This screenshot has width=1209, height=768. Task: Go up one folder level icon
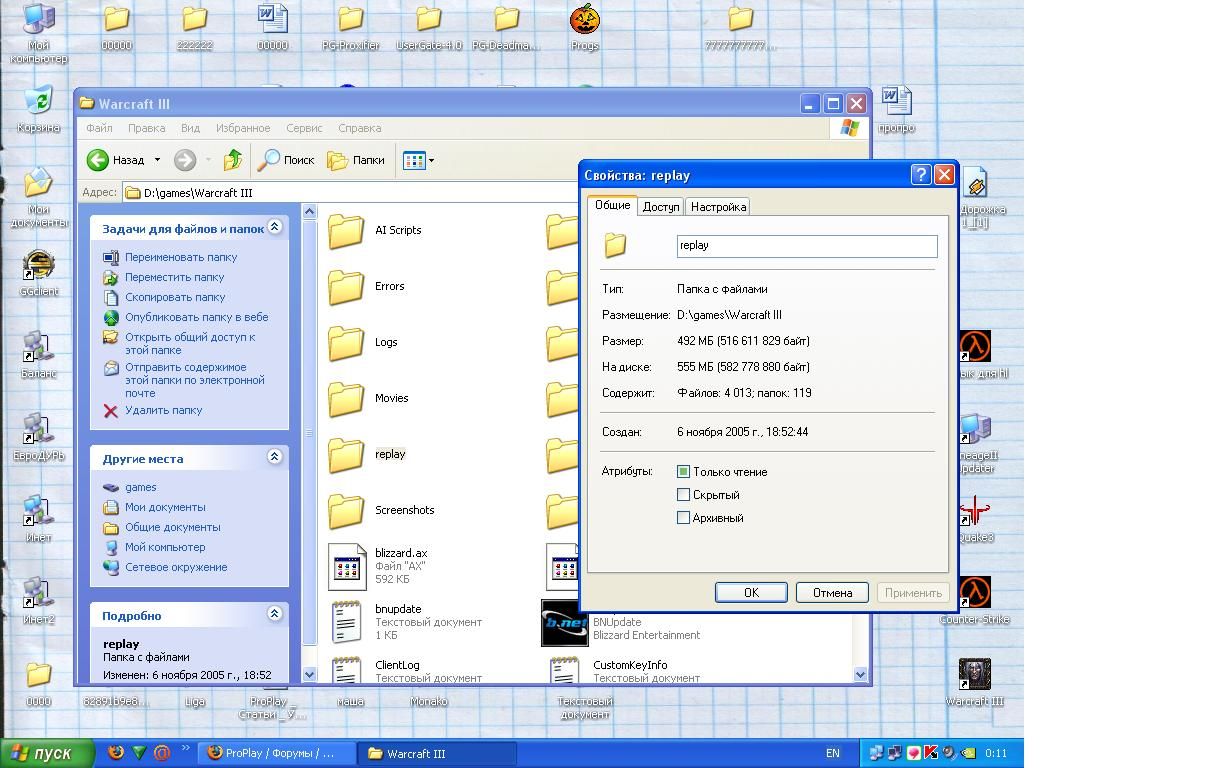tap(233, 160)
